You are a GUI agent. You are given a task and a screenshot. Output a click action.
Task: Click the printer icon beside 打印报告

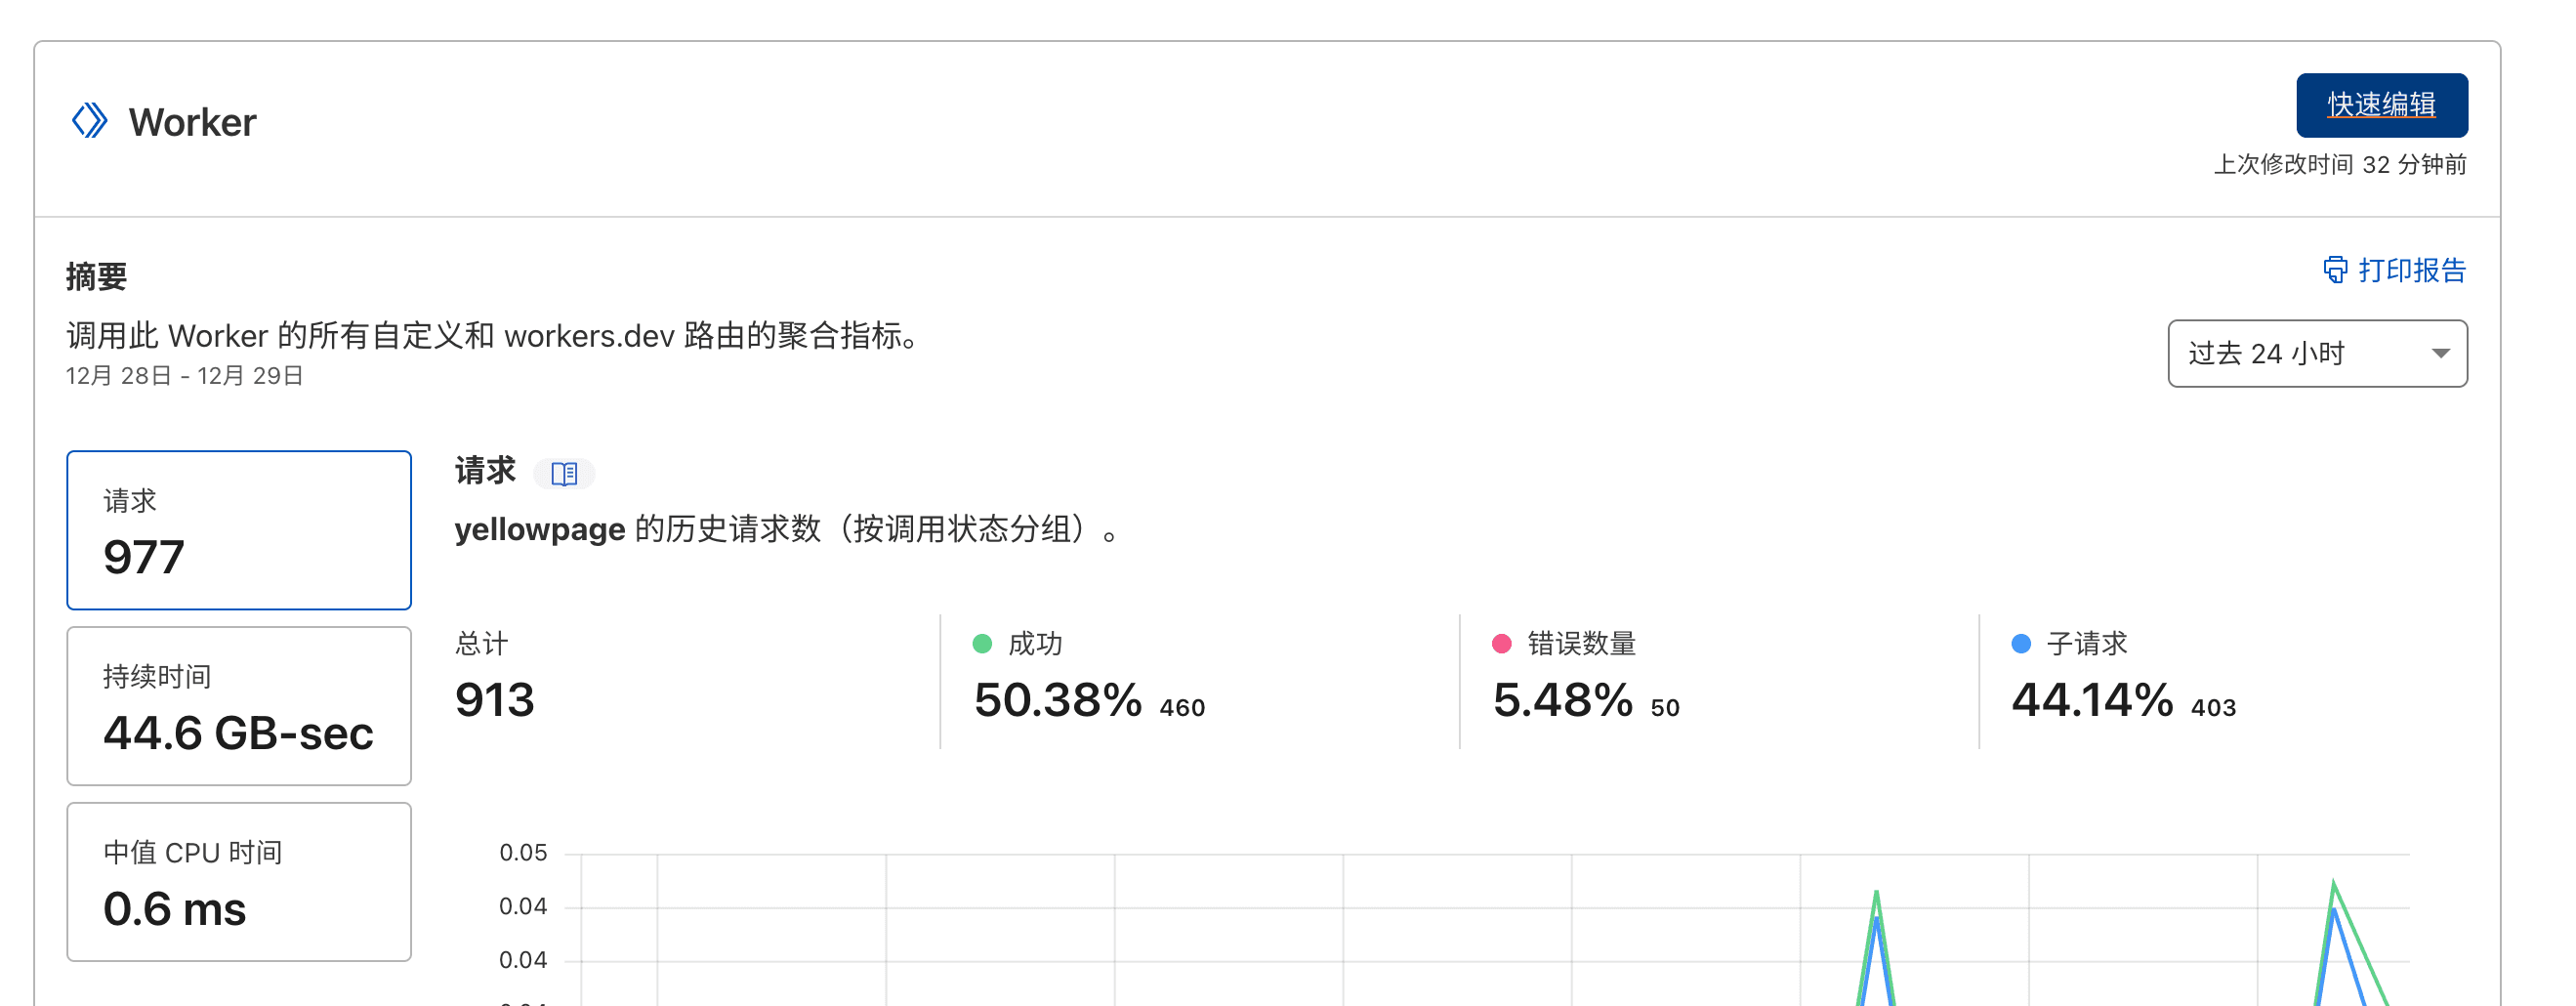coord(2335,270)
